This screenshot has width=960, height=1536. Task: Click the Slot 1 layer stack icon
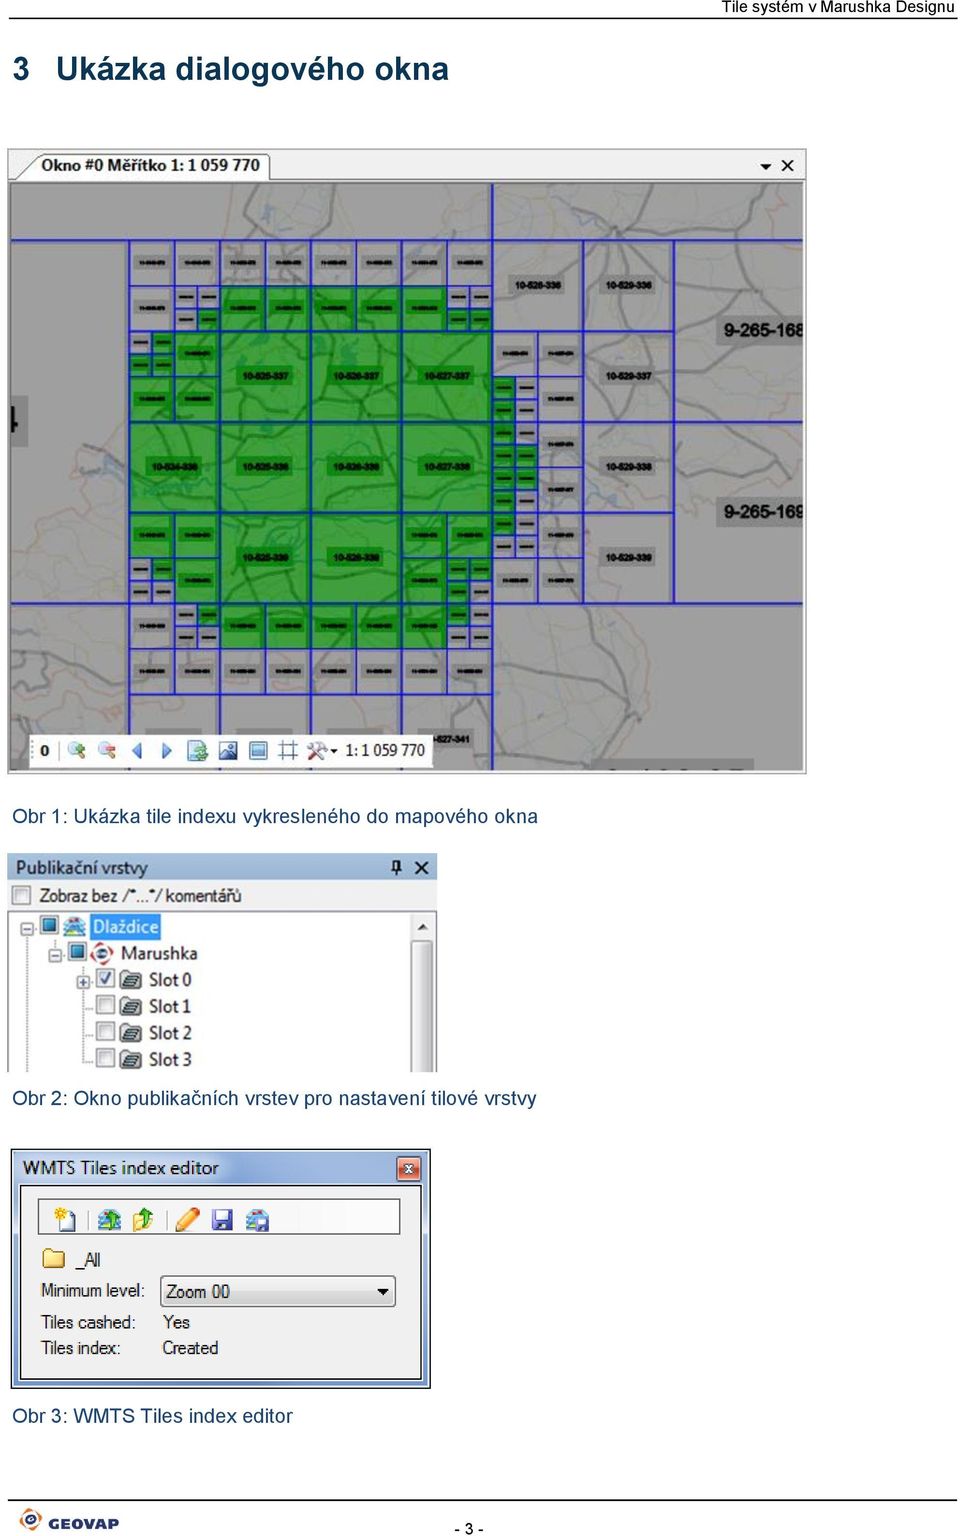click(130, 1006)
